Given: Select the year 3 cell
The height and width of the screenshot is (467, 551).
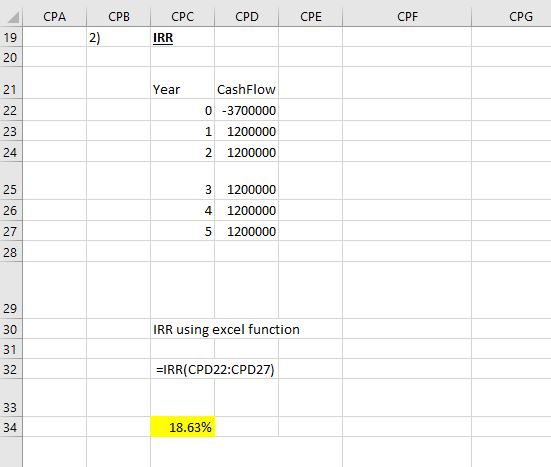Looking at the screenshot, I should [182, 181].
